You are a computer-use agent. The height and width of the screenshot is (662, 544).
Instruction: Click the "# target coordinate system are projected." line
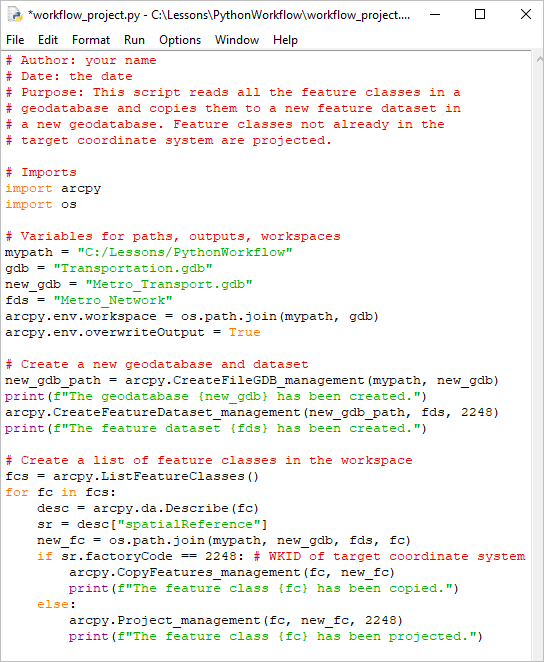[168, 141]
